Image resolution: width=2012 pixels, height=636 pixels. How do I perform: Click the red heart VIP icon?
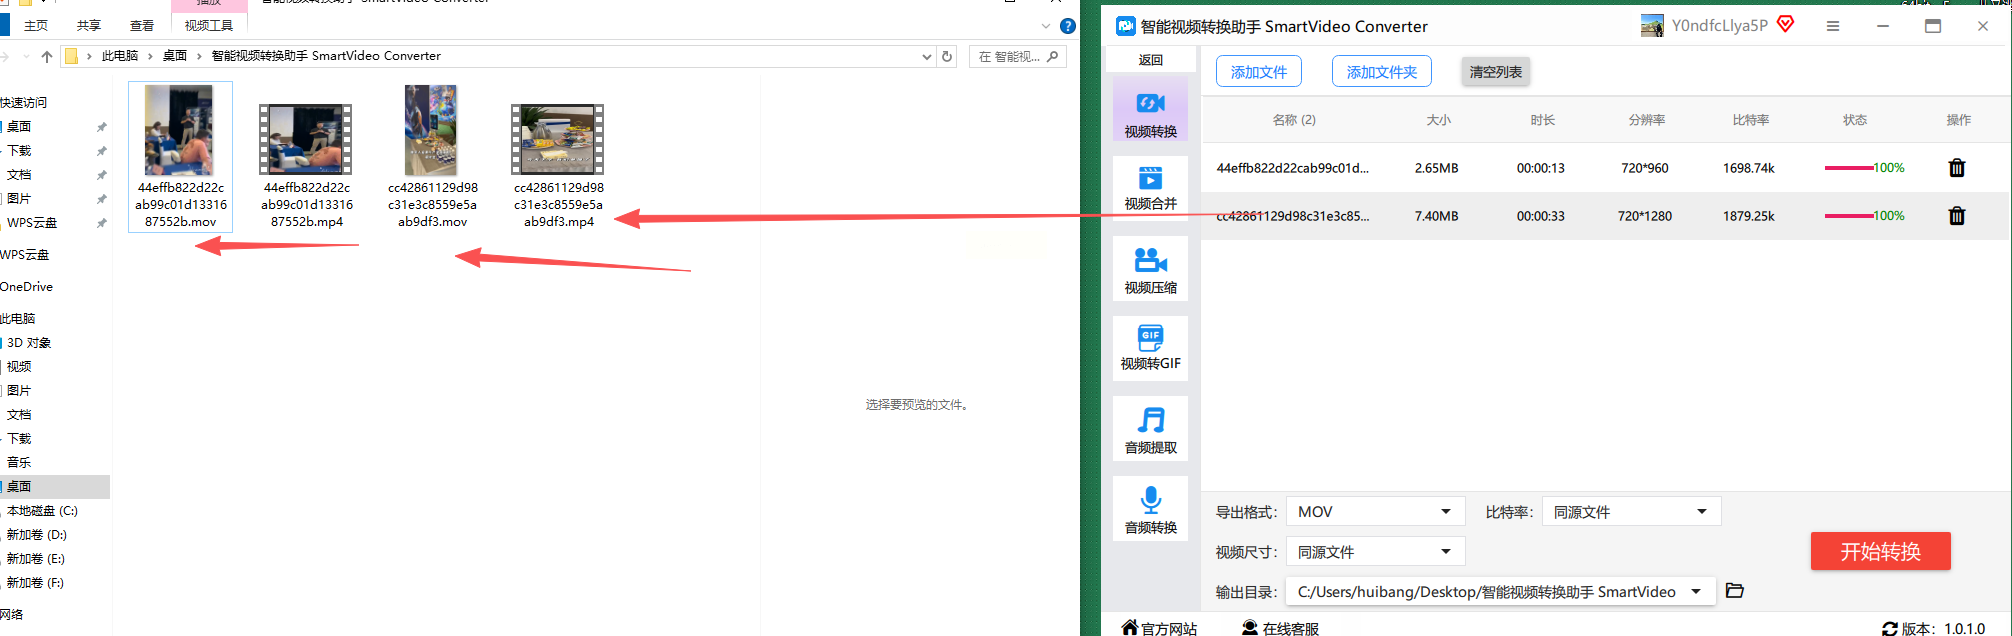click(1785, 25)
